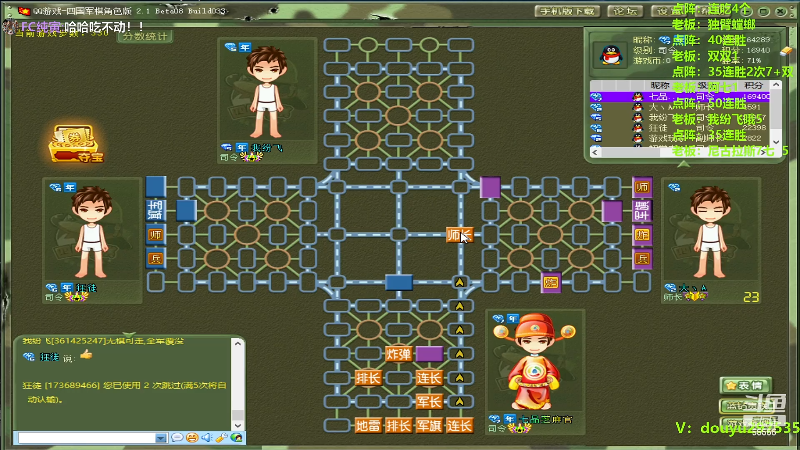Open 手机版下载 mobile download
The height and width of the screenshot is (450, 800).
click(x=566, y=11)
